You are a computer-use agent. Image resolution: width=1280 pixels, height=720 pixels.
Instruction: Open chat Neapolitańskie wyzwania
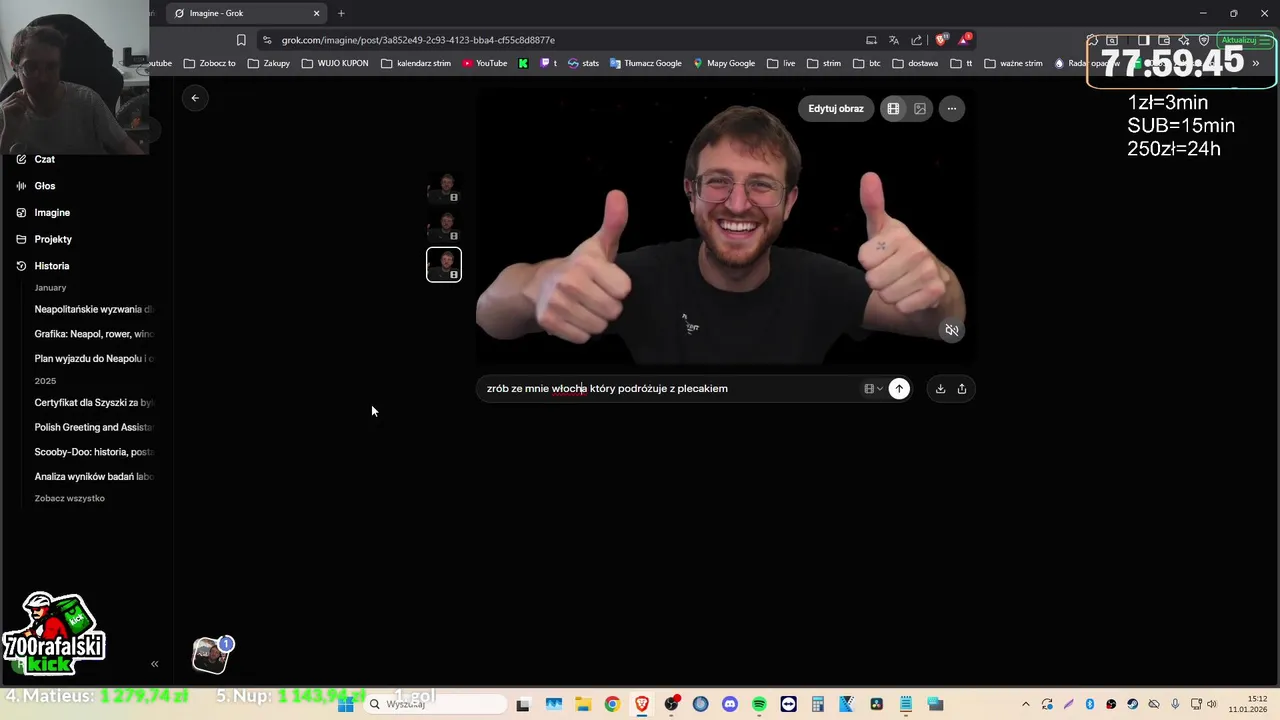click(x=94, y=310)
